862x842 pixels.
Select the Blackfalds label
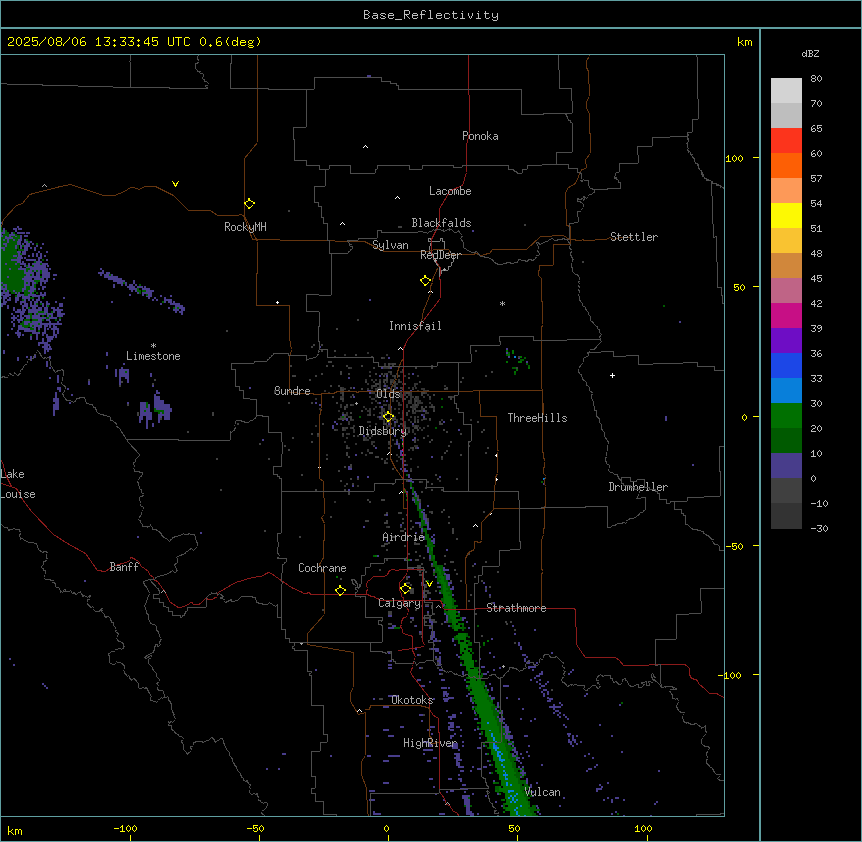pos(441,223)
